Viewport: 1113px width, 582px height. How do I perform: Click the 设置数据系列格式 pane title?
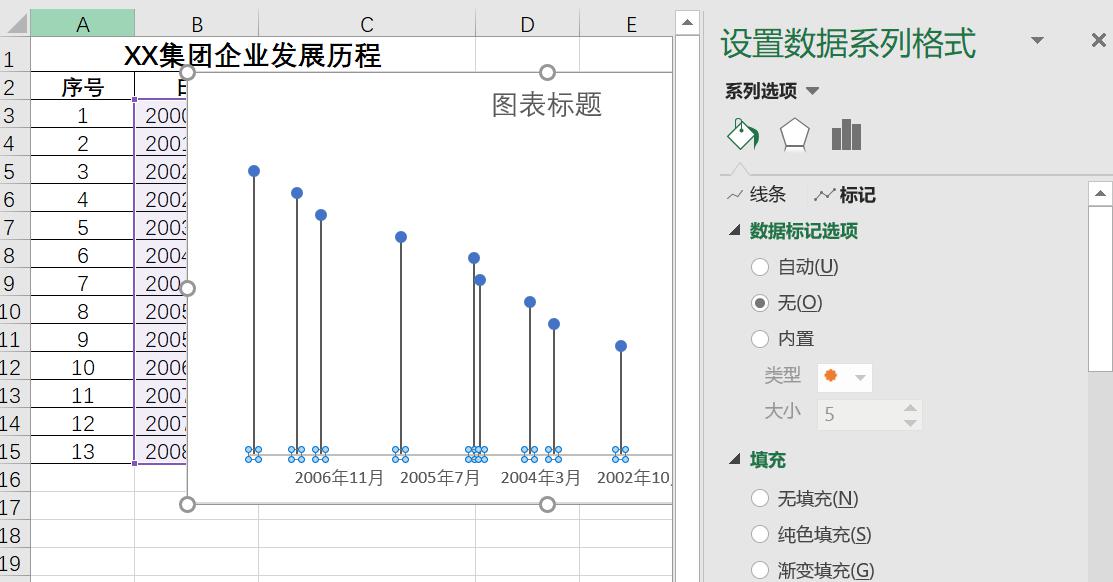tap(848, 42)
